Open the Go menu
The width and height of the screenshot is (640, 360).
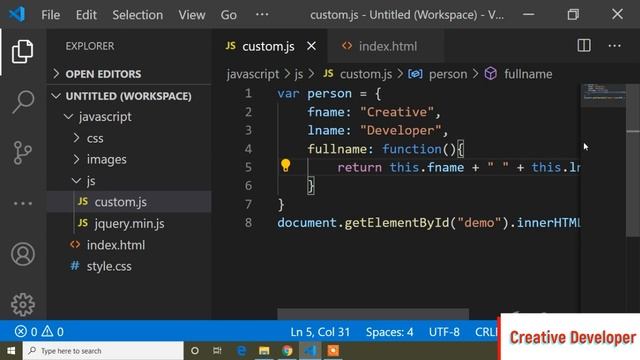point(229,15)
